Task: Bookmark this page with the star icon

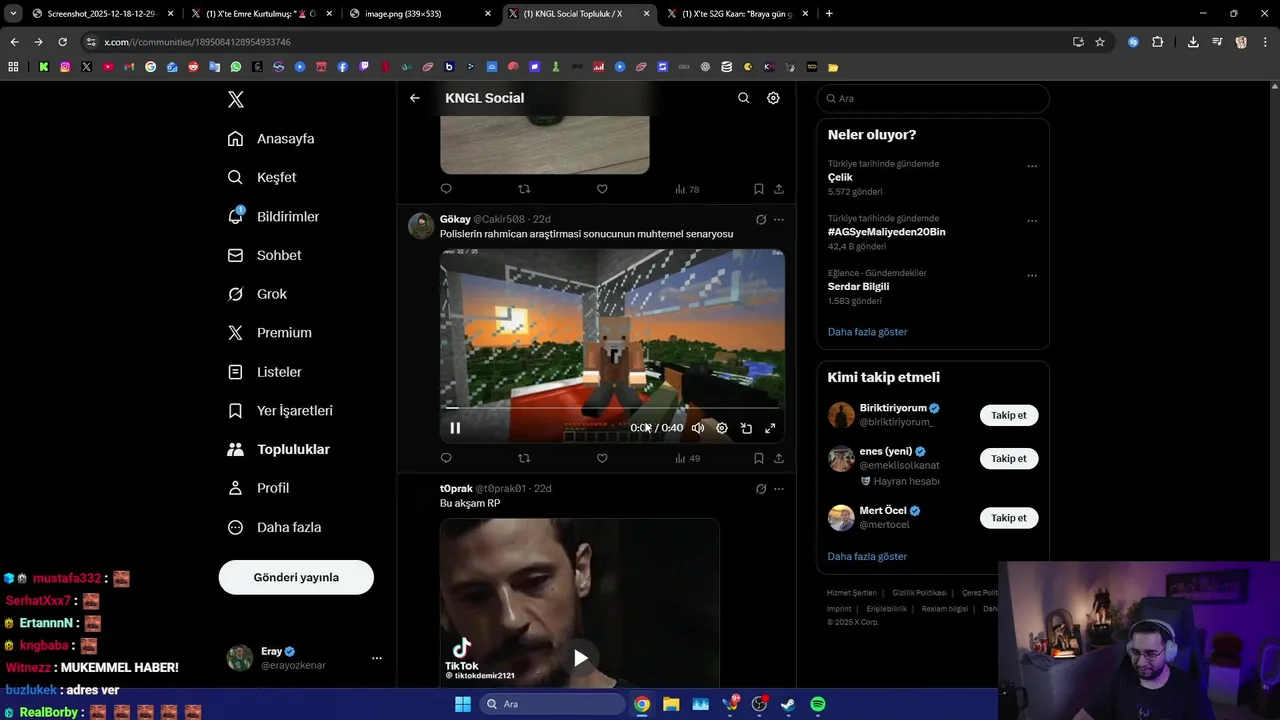Action: pyautogui.click(x=1100, y=42)
